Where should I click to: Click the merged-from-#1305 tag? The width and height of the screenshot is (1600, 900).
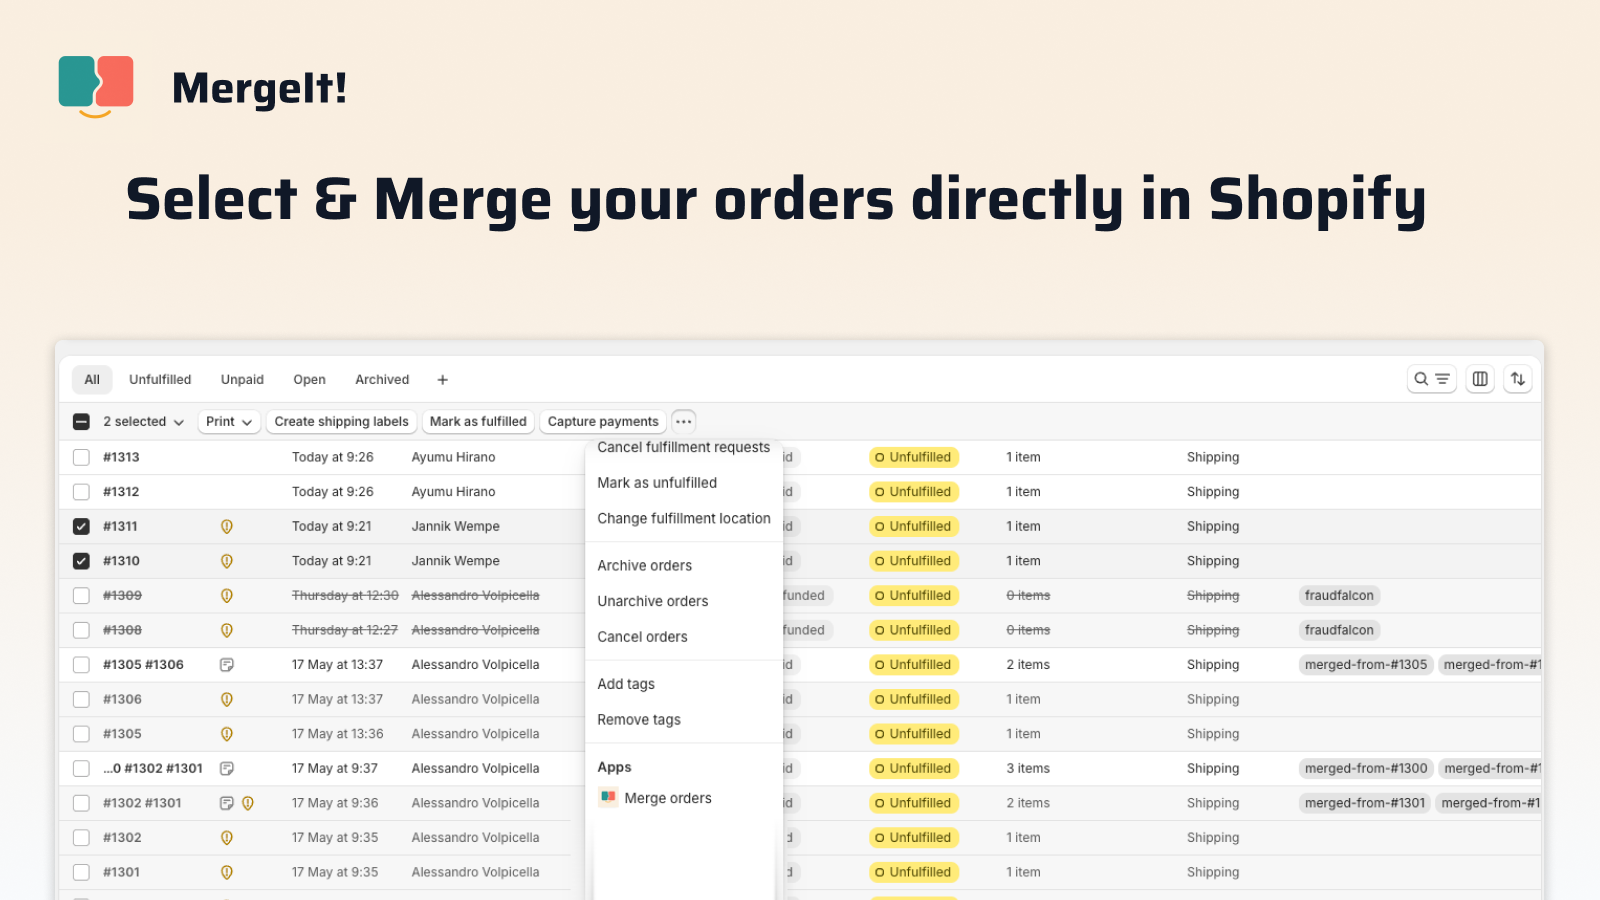pyautogui.click(x=1366, y=665)
